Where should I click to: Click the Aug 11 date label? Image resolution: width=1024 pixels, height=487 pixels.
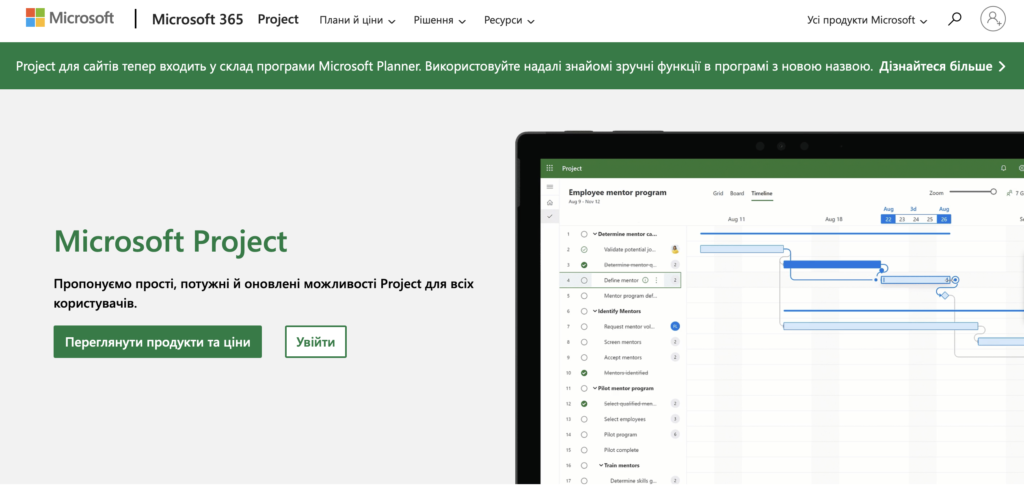pos(737,219)
